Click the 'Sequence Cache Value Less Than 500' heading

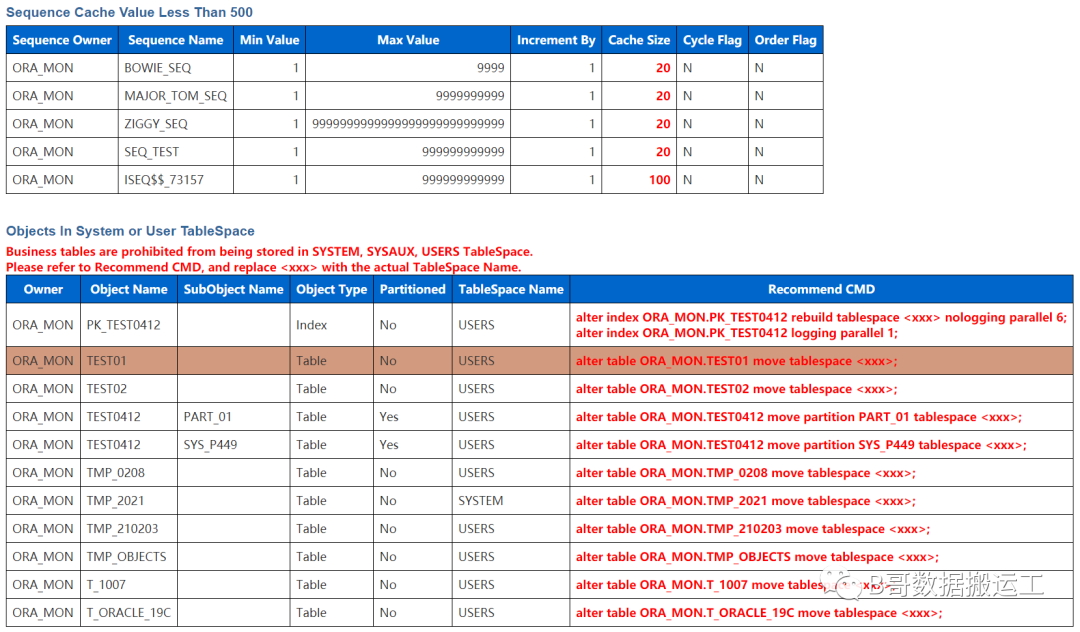(129, 12)
